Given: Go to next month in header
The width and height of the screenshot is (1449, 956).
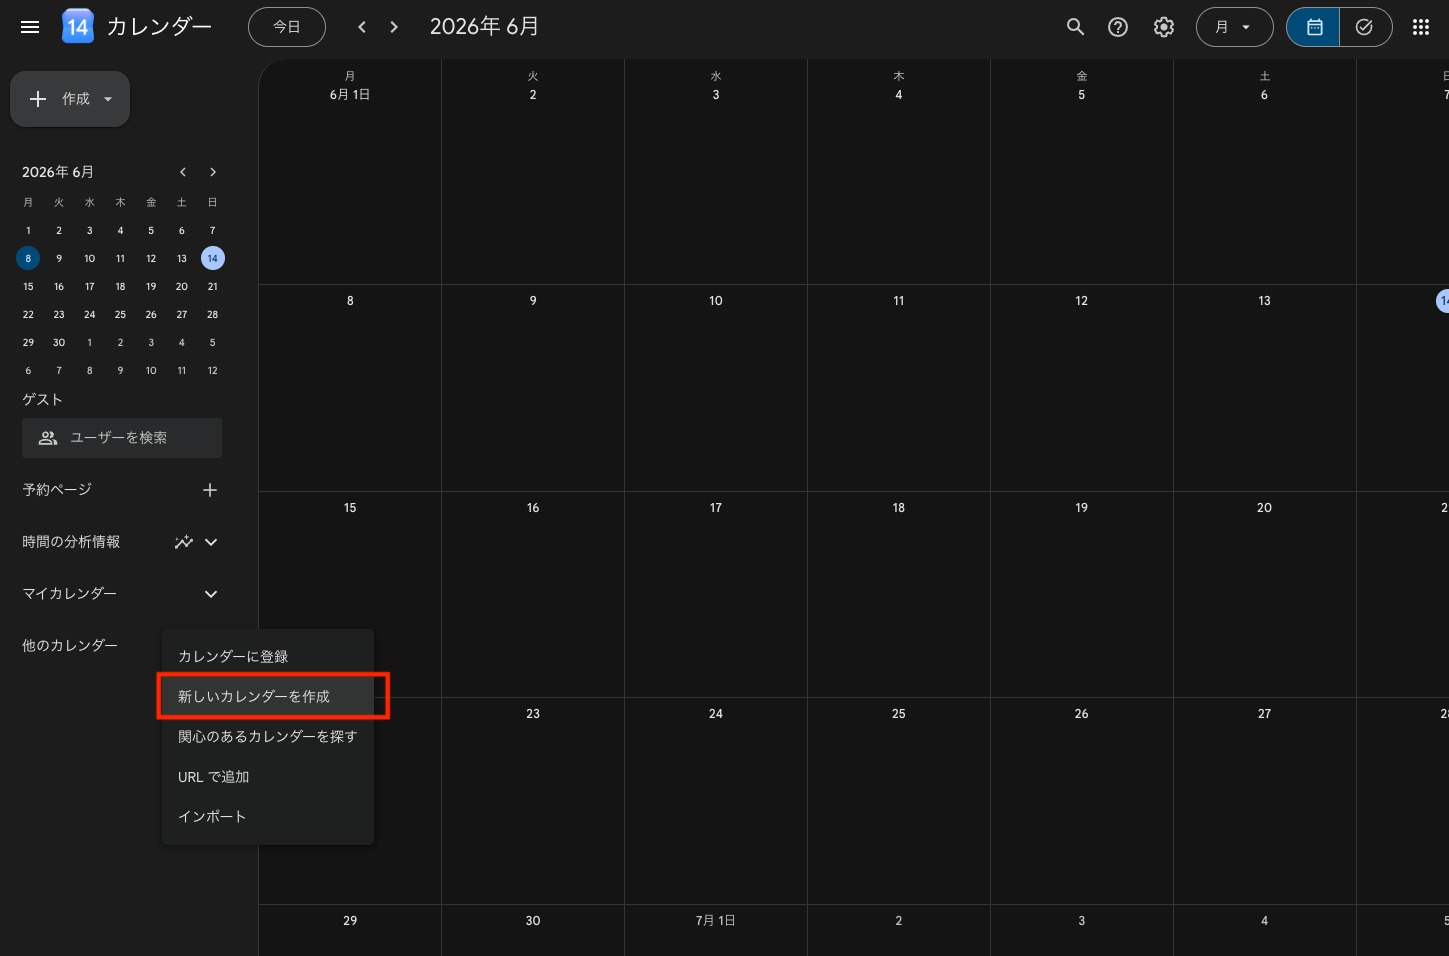Looking at the screenshot, I should [x=394, y=27].
